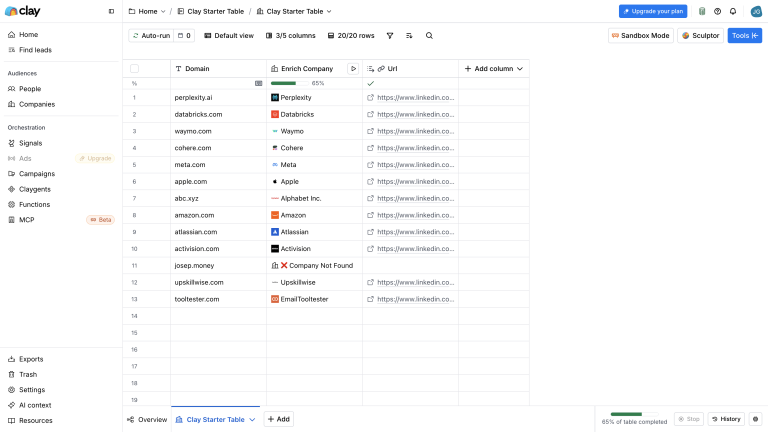Click the Enrich Company 65% progress bar
This screenshot has height=432, width=768.
[x=290, y=83]
